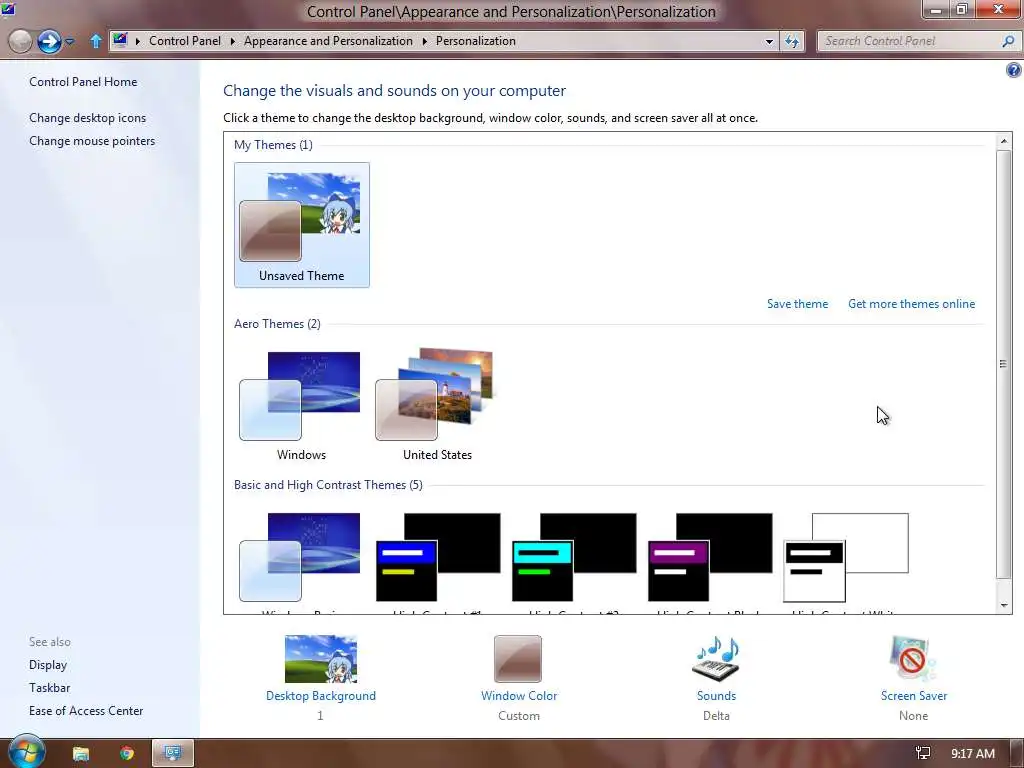The width and height of the screenshot is (1024, 768).
Task: Click the Desktop Background text link
Action: click(x=321, y=696)
